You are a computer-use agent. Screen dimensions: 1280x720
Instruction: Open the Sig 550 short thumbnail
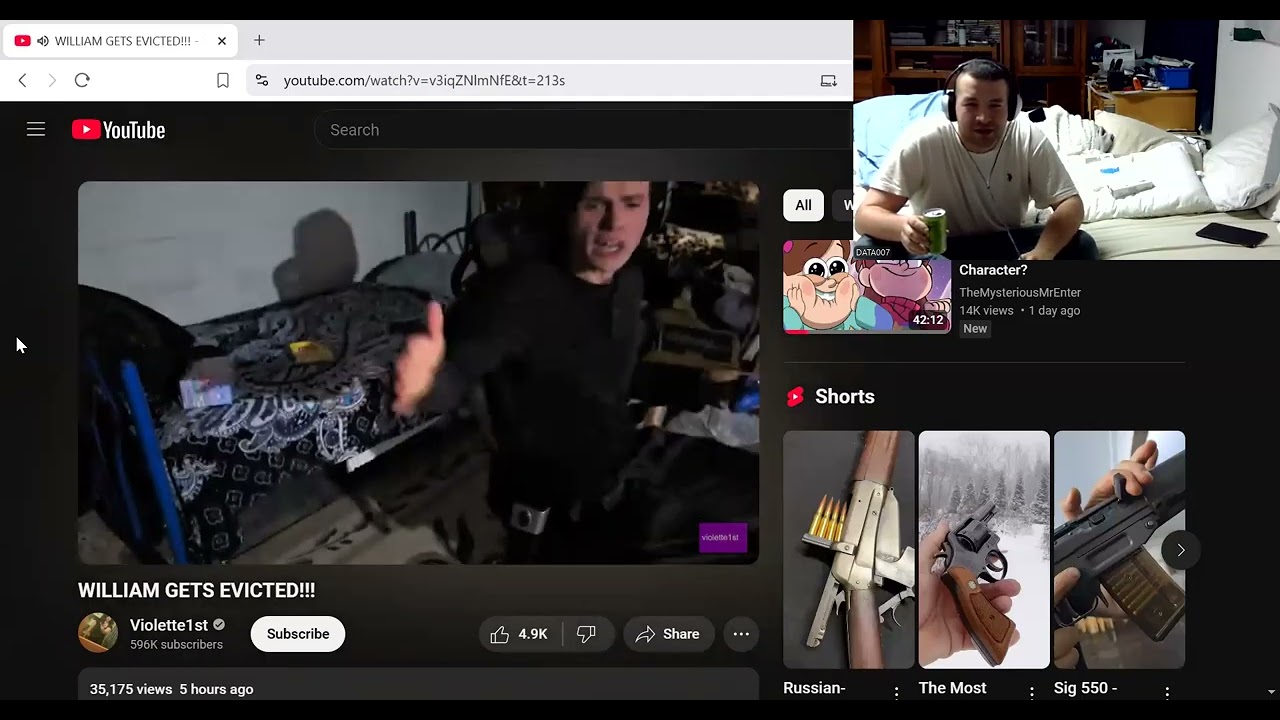1120,549
